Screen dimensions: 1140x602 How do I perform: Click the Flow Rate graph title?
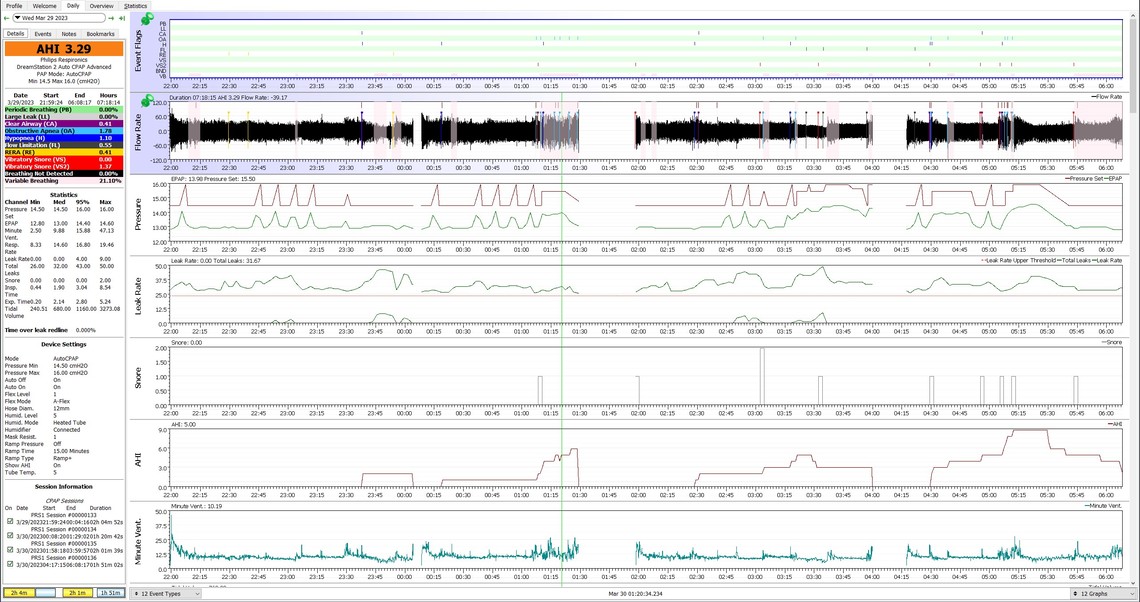[138, 131]
